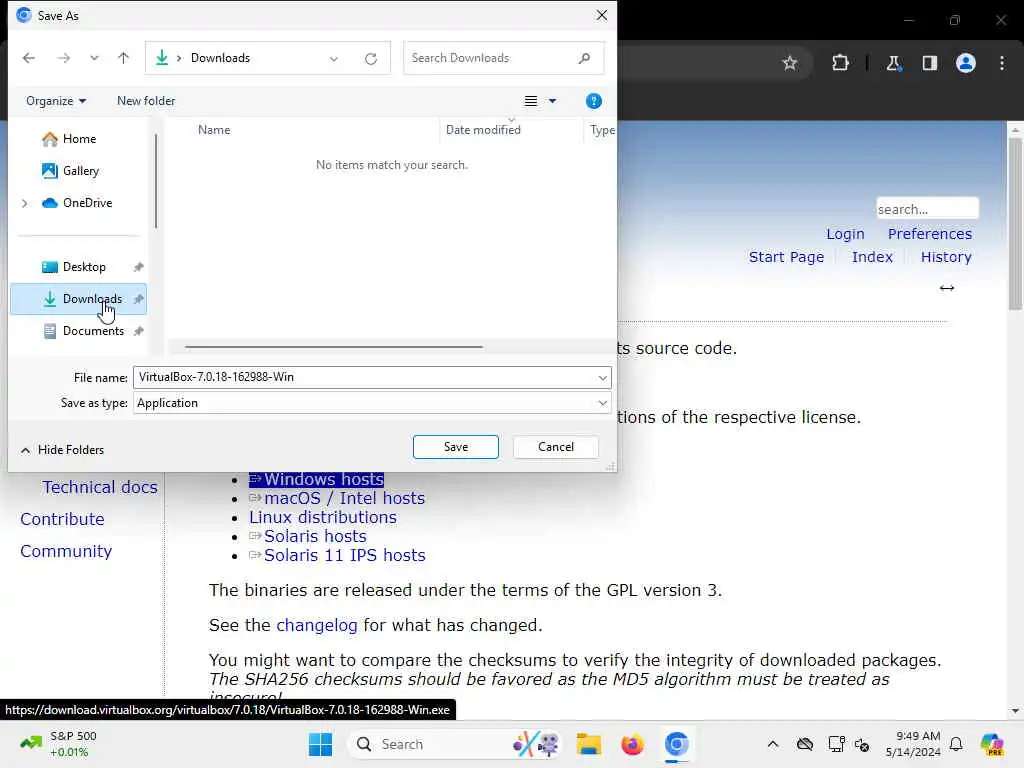
Task: Click the macOS / Intel hosts link
Action: [337, 498]
